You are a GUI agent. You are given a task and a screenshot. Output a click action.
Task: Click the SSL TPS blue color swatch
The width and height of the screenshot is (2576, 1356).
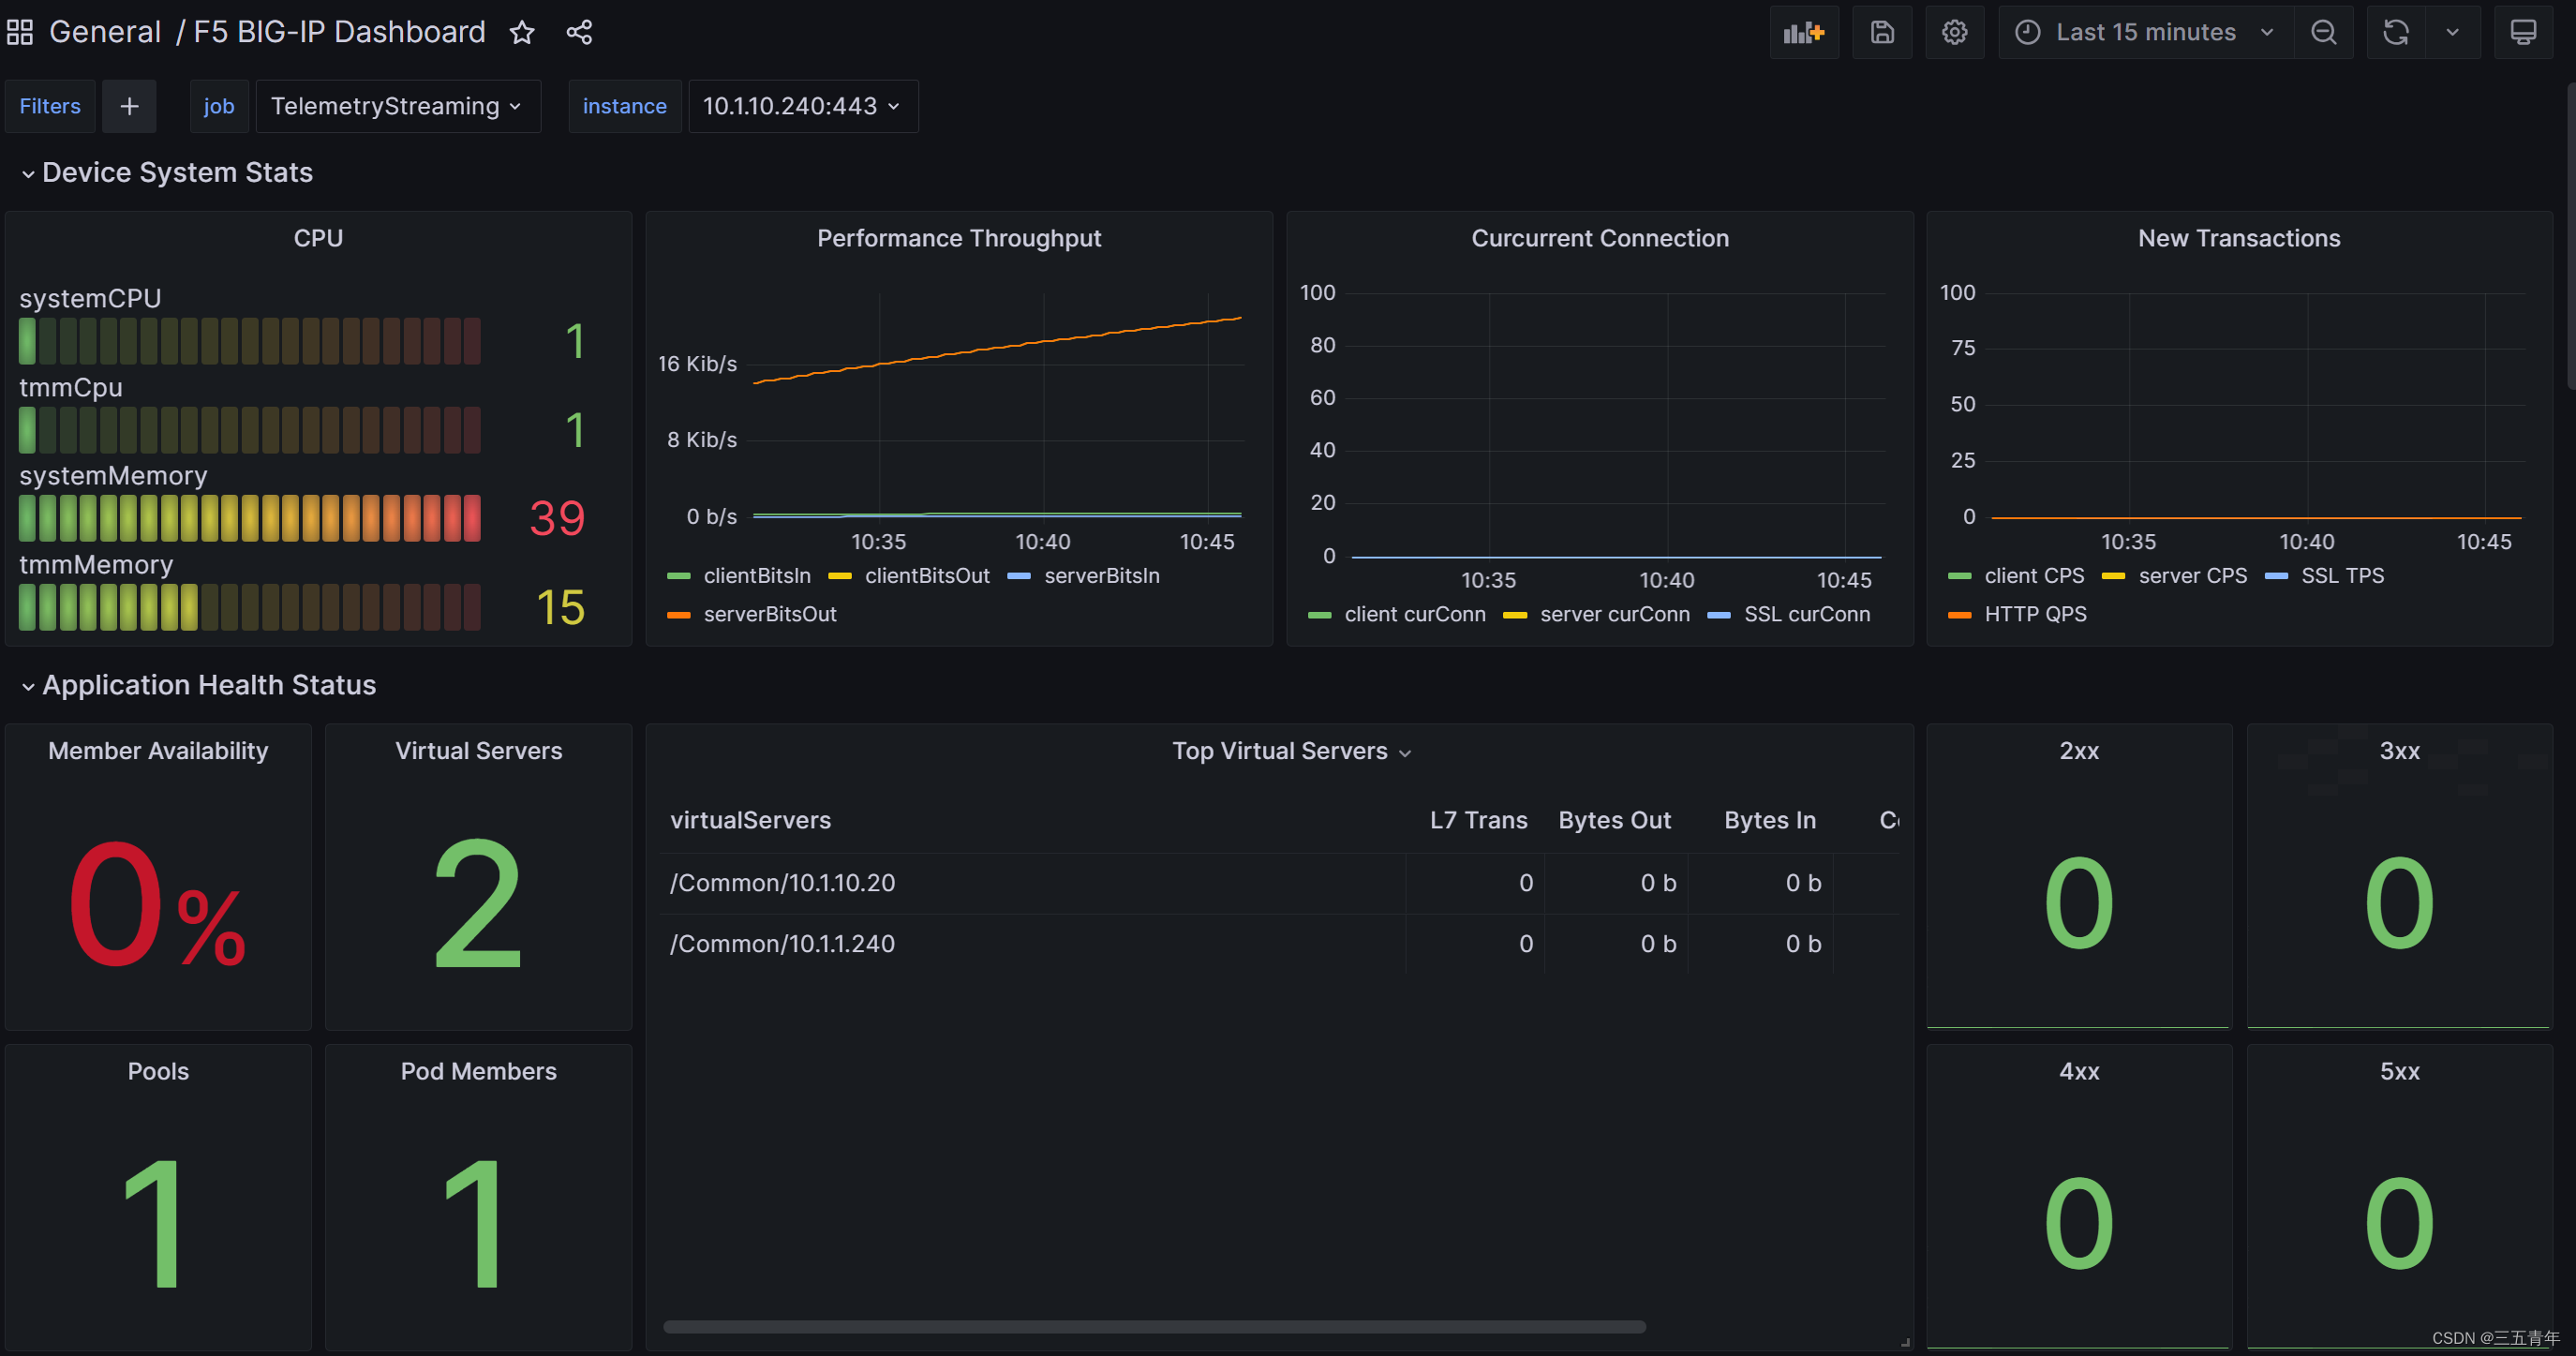pyautogui.click(x=2276, y=576)
